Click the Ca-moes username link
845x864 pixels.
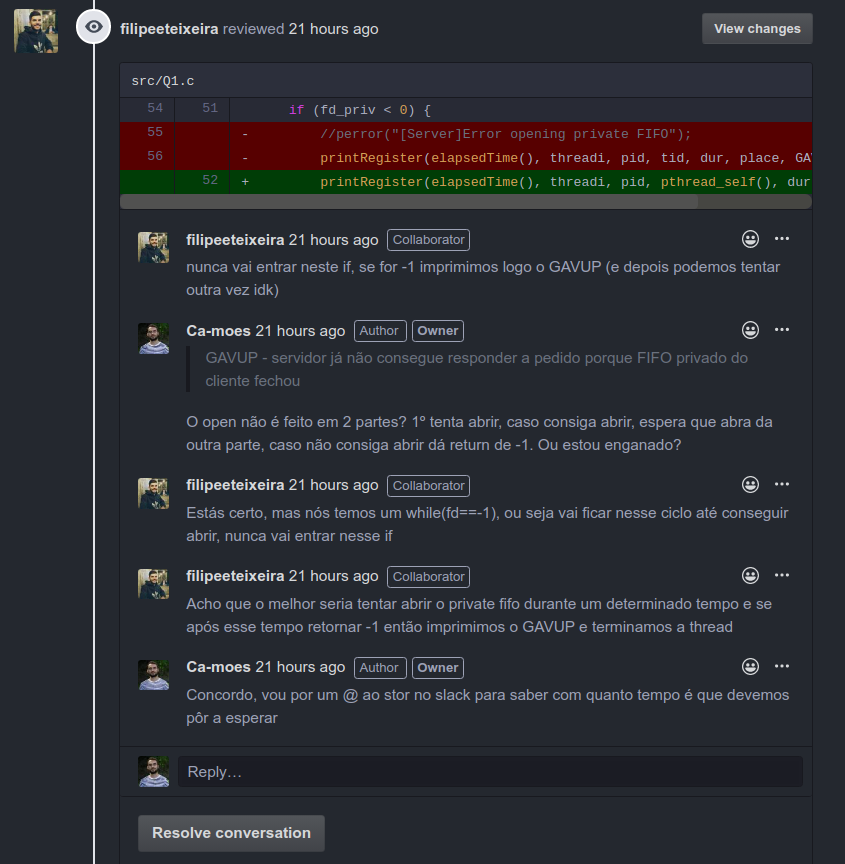point(220,330)
